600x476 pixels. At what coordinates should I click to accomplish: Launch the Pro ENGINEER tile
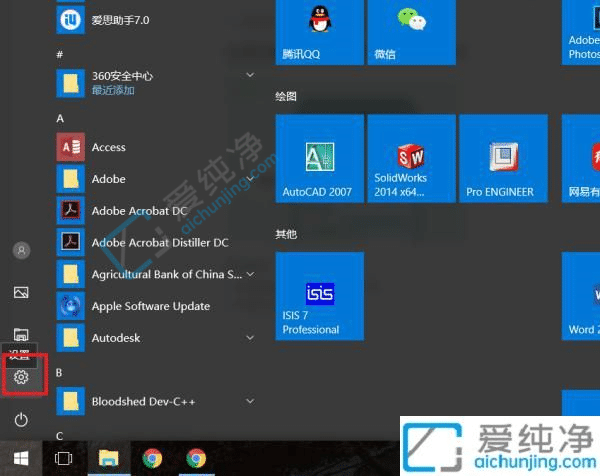point(504,158)
